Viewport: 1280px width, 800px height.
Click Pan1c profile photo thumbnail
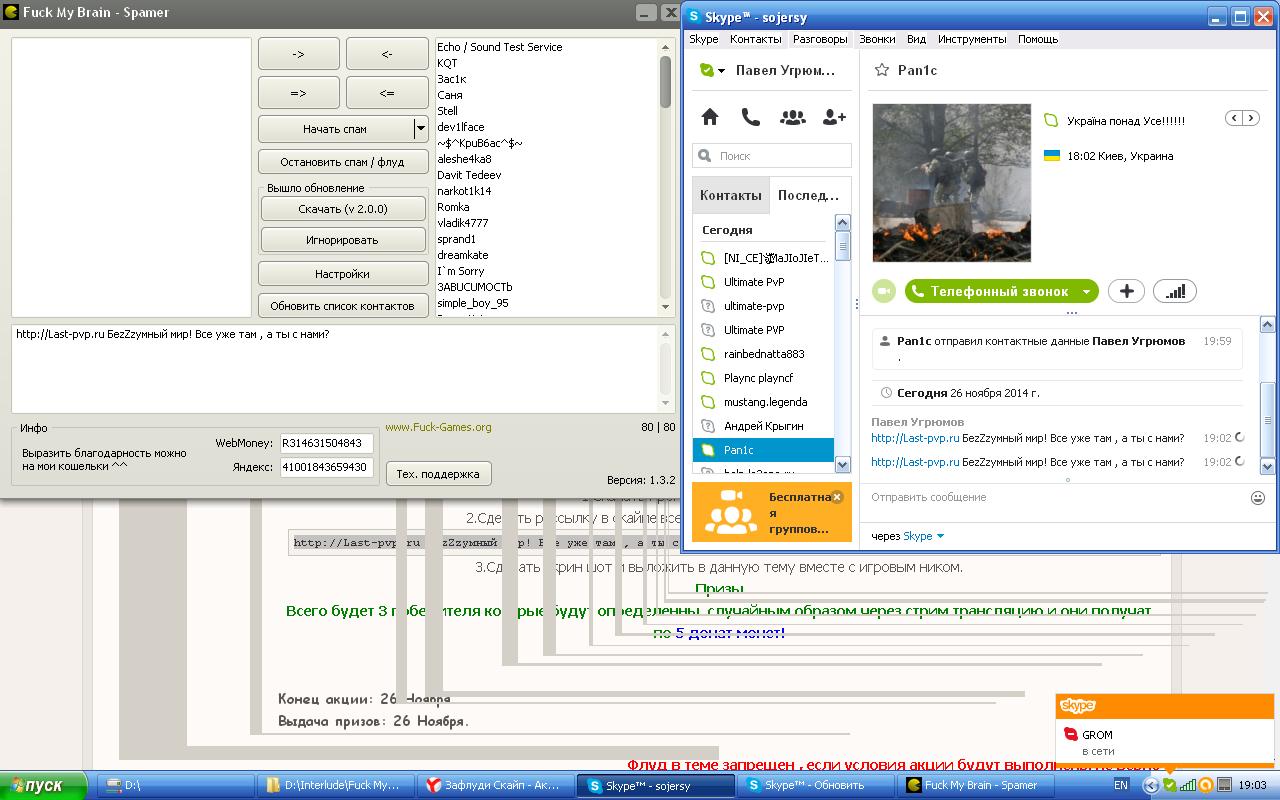click(x=951, y=183)
